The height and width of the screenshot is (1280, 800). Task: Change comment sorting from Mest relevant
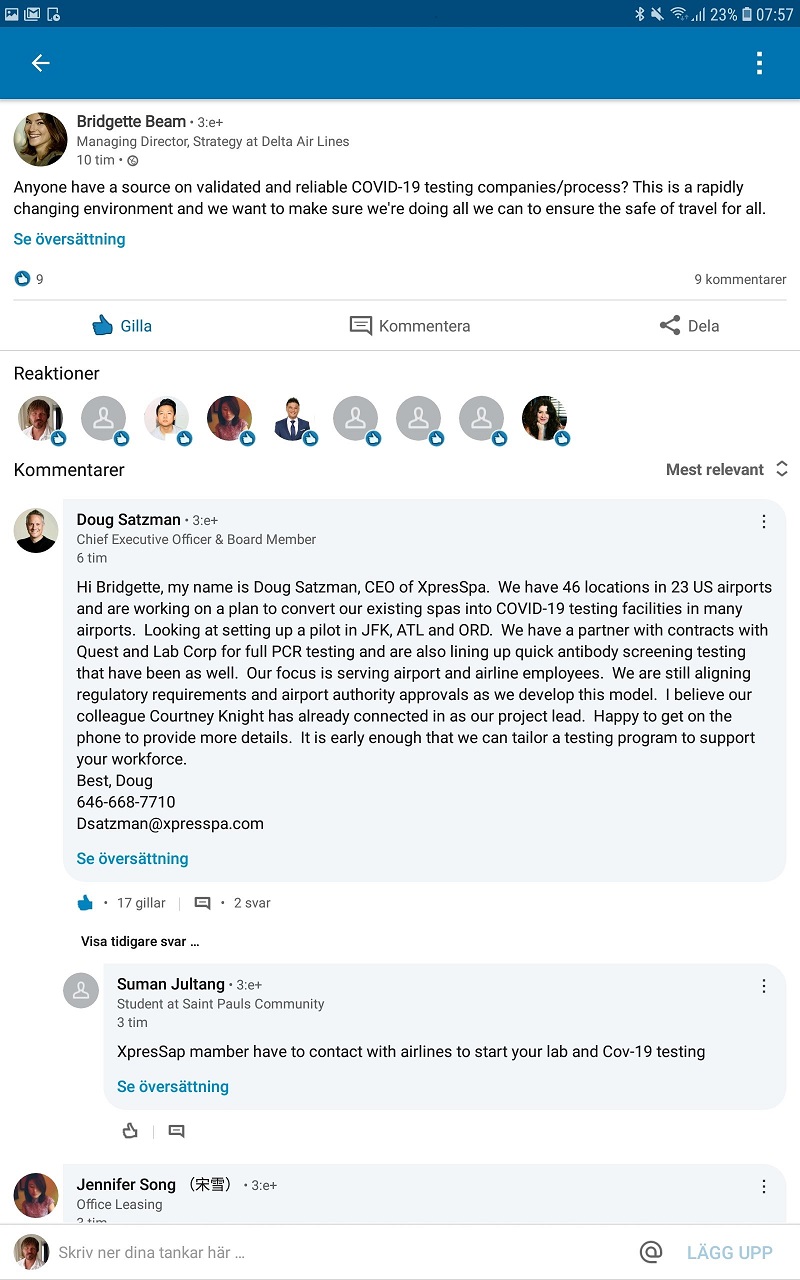[727, 469]
